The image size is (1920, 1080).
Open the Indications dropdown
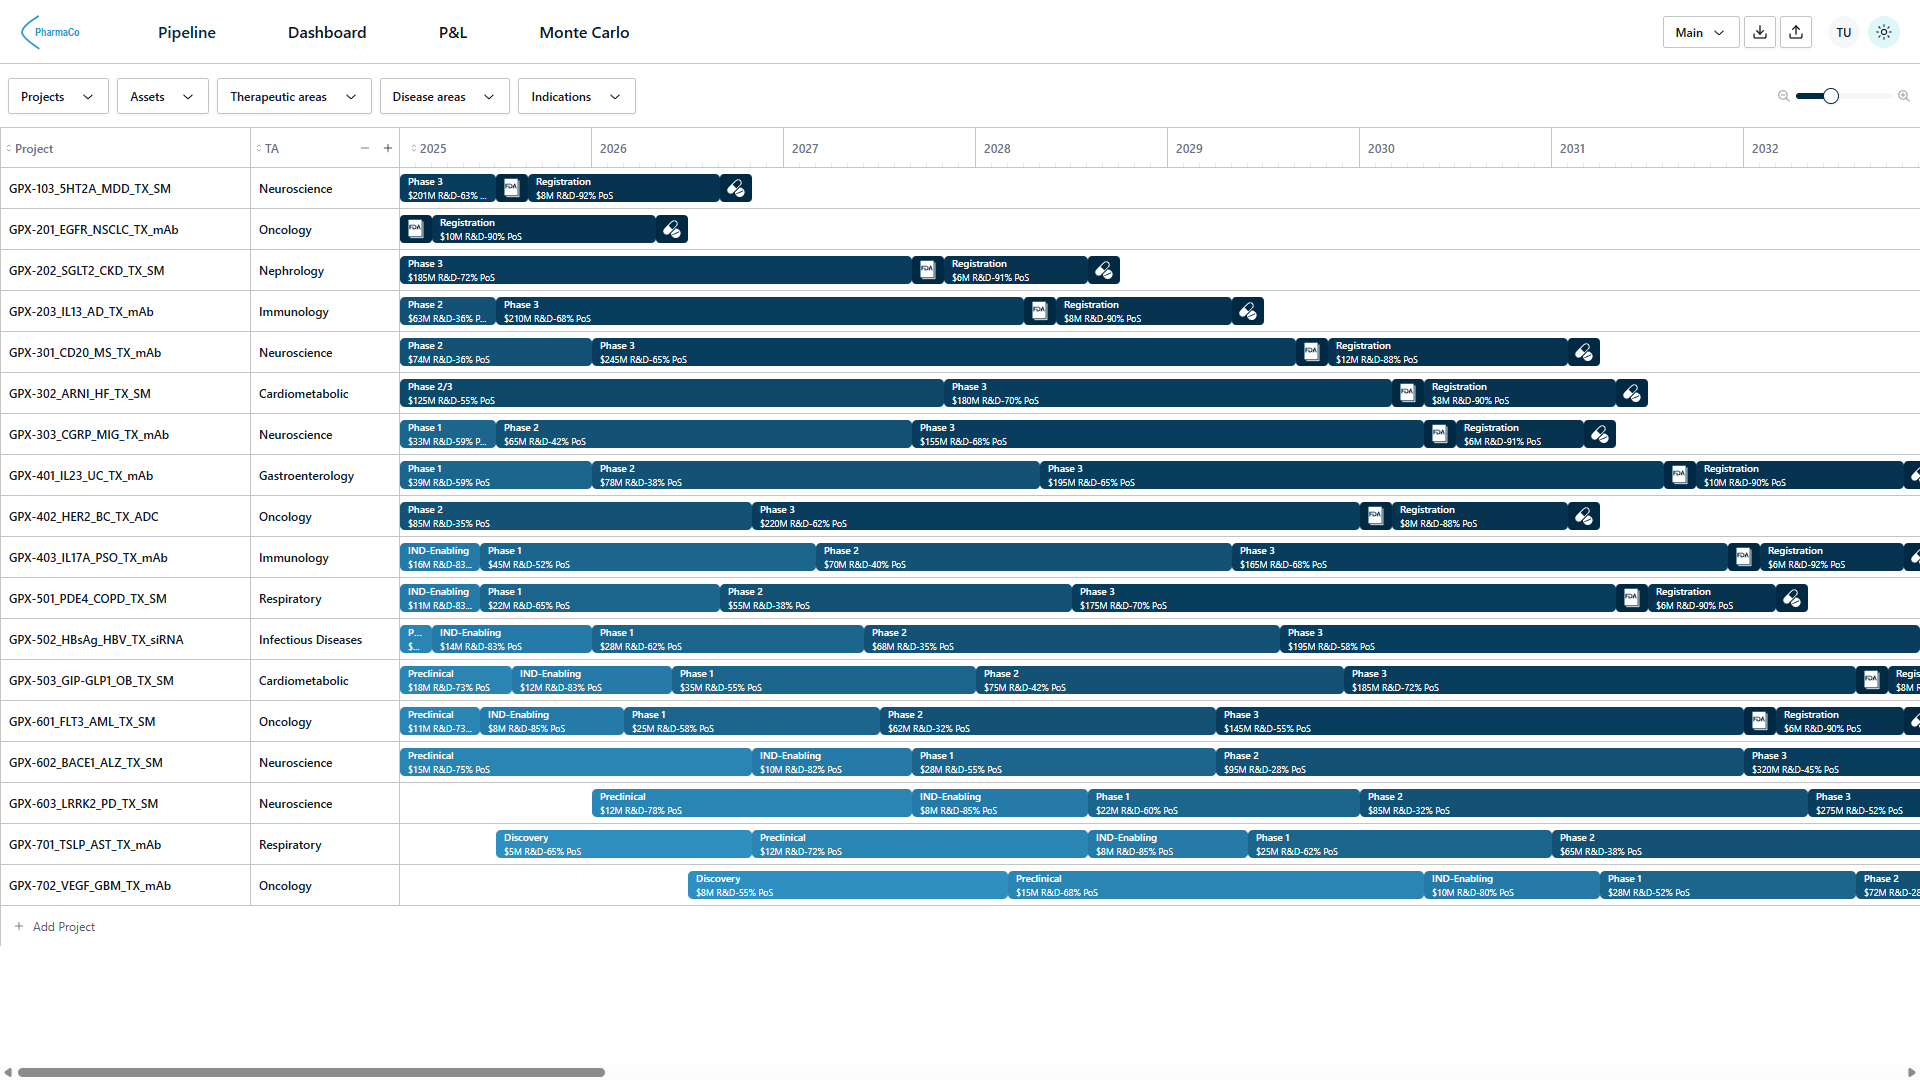[576, 96]
